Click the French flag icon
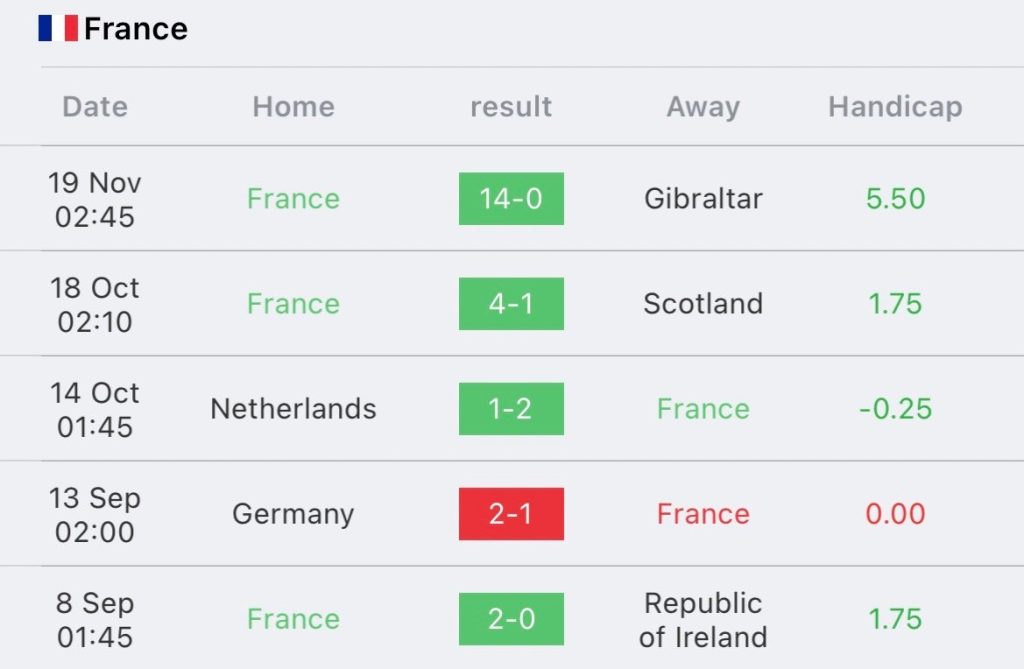1024x669 pixels. pyautogui.click(x=58, y=28)
